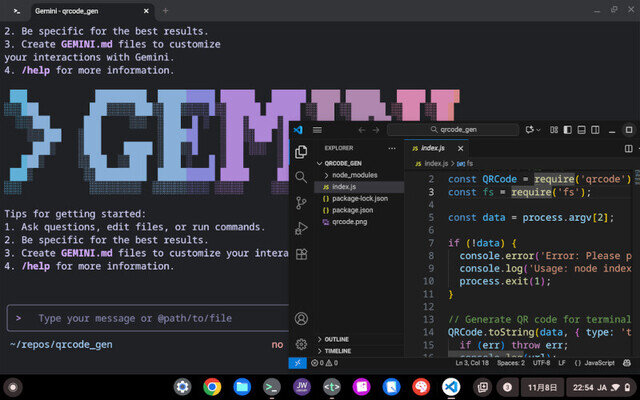Screen dimensions: 640x400
Task: Go back with VS Code navigation arrow
Action: (362, 130)
